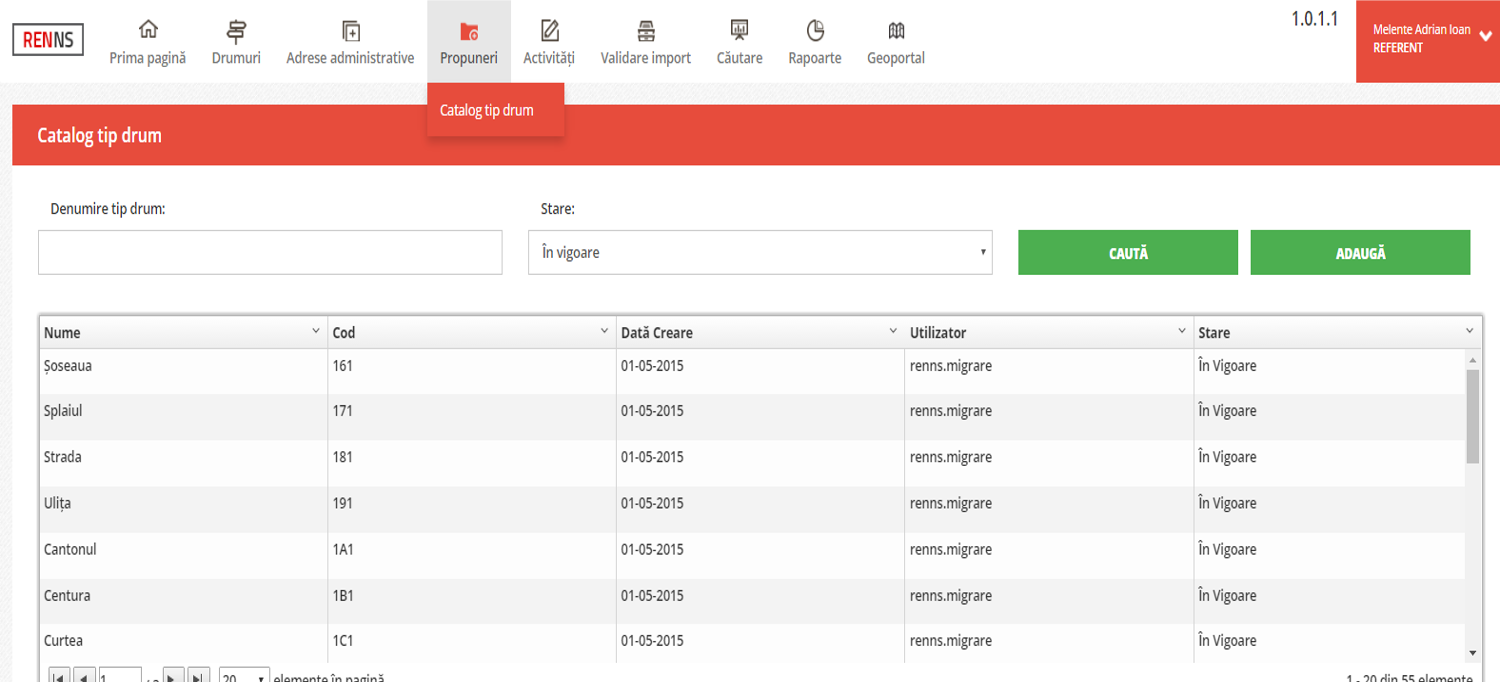
Task: Click the Adrese administrative icon
Action: pyautogui.click(x=350, y=30)
